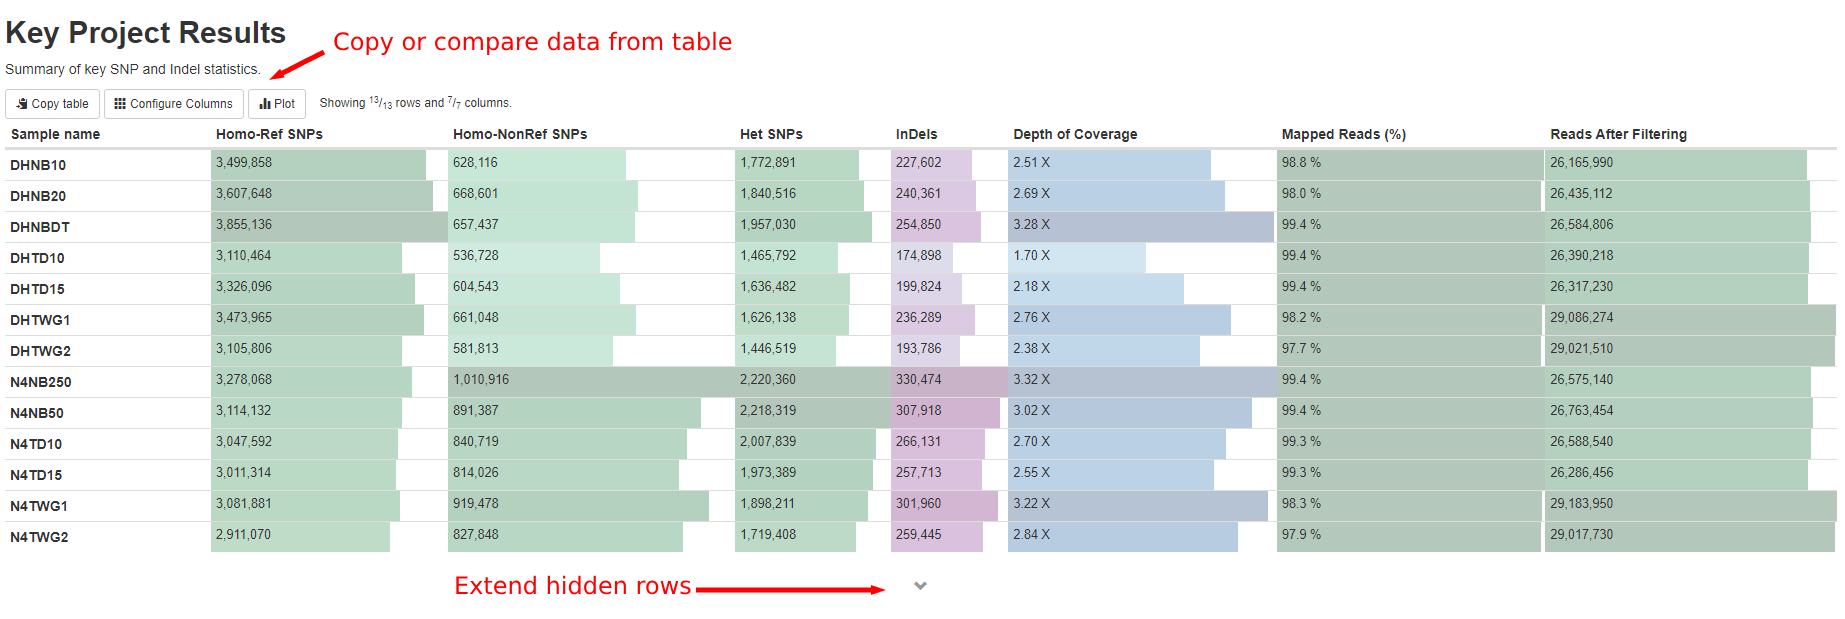
Task: Select sample name N4NB50
Action: 37,414
